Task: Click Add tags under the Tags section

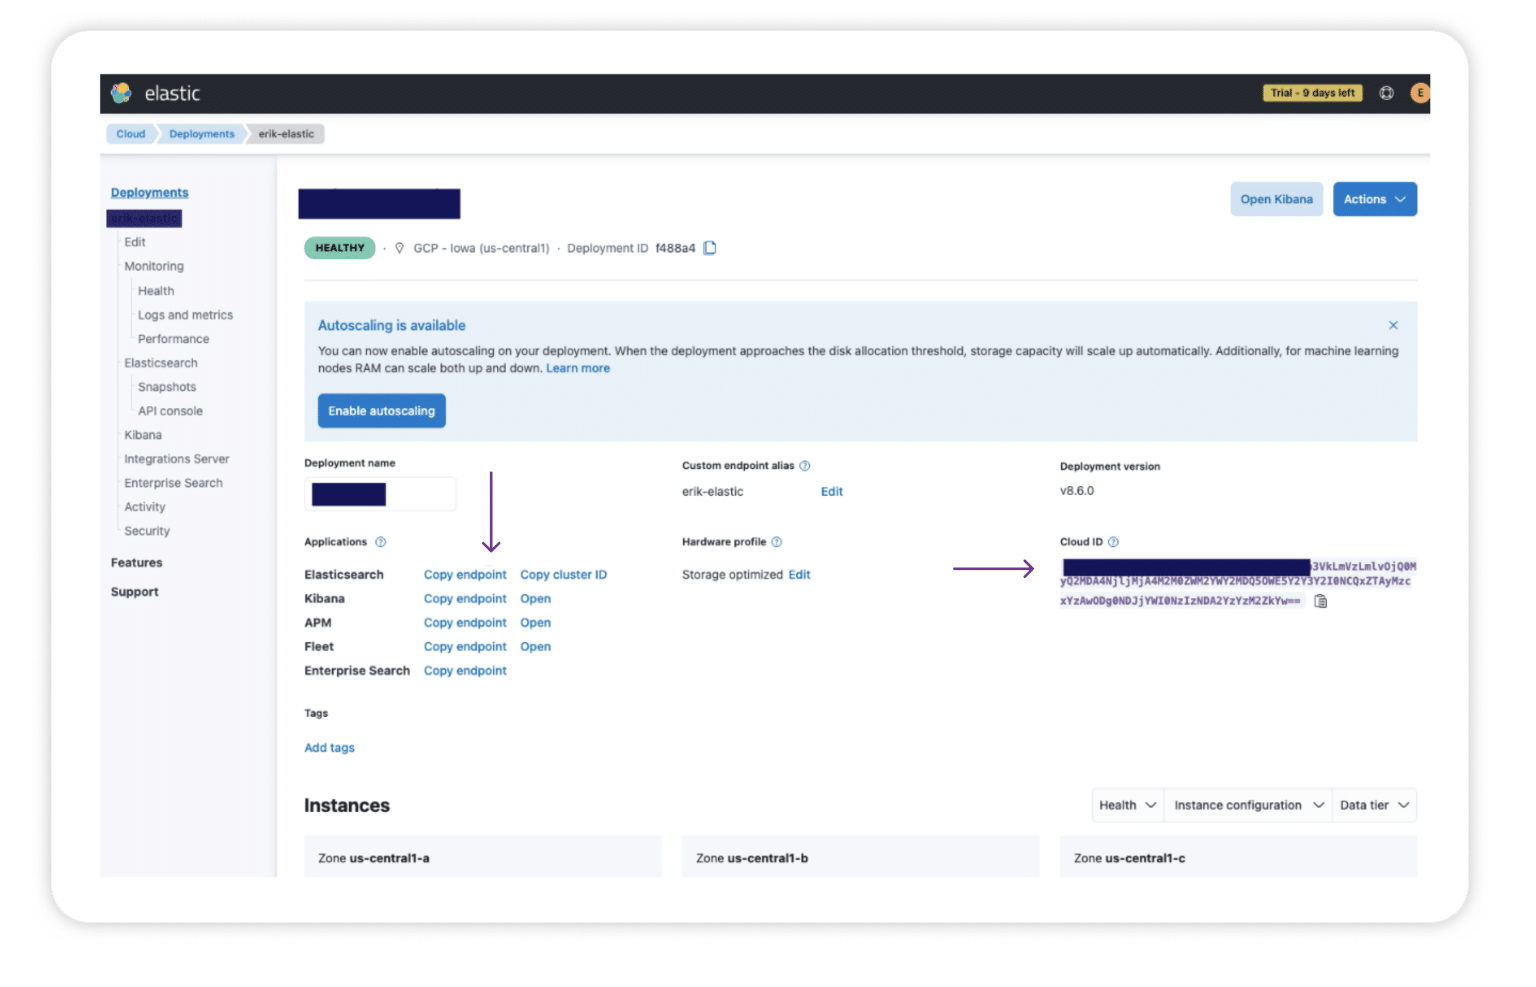Action: 329,747
